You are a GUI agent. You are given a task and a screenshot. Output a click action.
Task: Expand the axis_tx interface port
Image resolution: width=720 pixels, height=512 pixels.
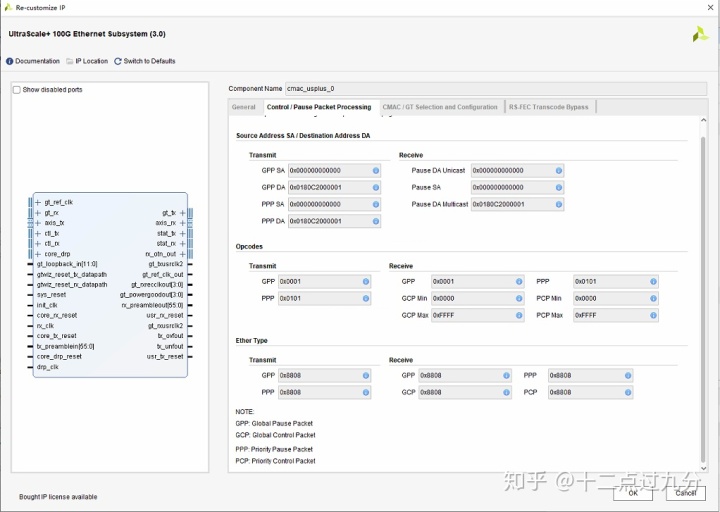(x=38, y=223)
